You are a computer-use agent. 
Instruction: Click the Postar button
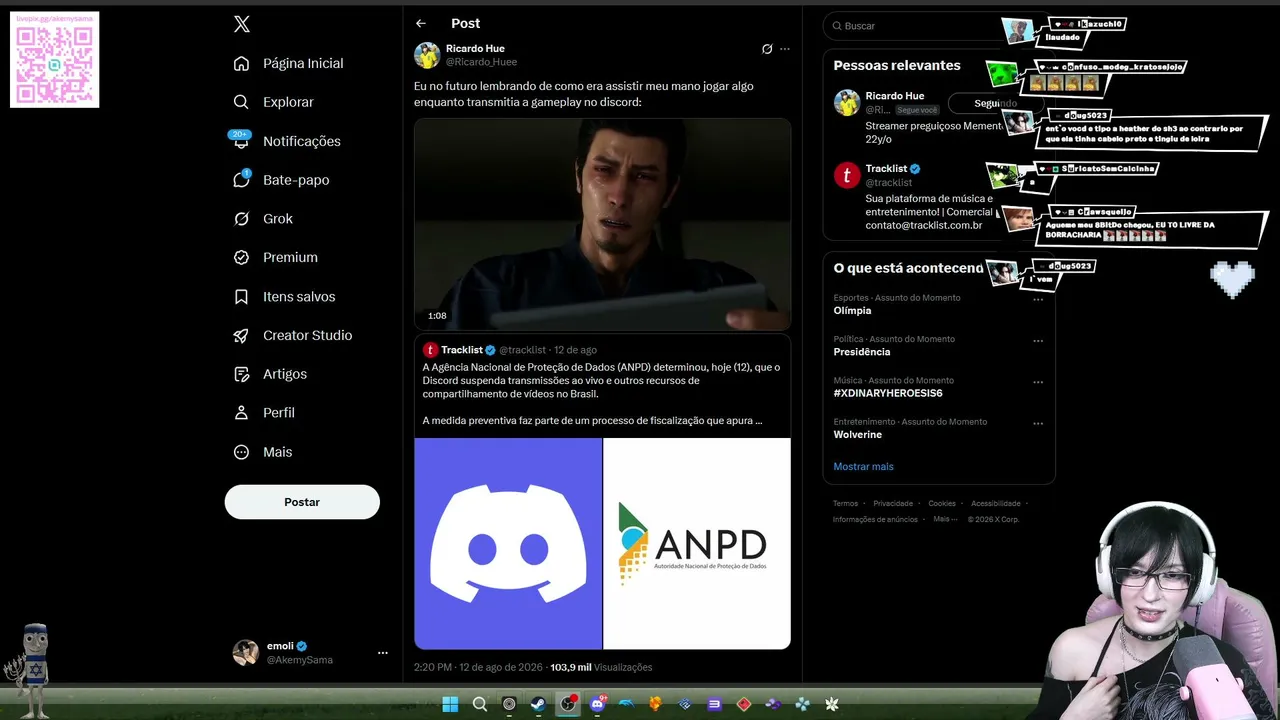(302, 502)
